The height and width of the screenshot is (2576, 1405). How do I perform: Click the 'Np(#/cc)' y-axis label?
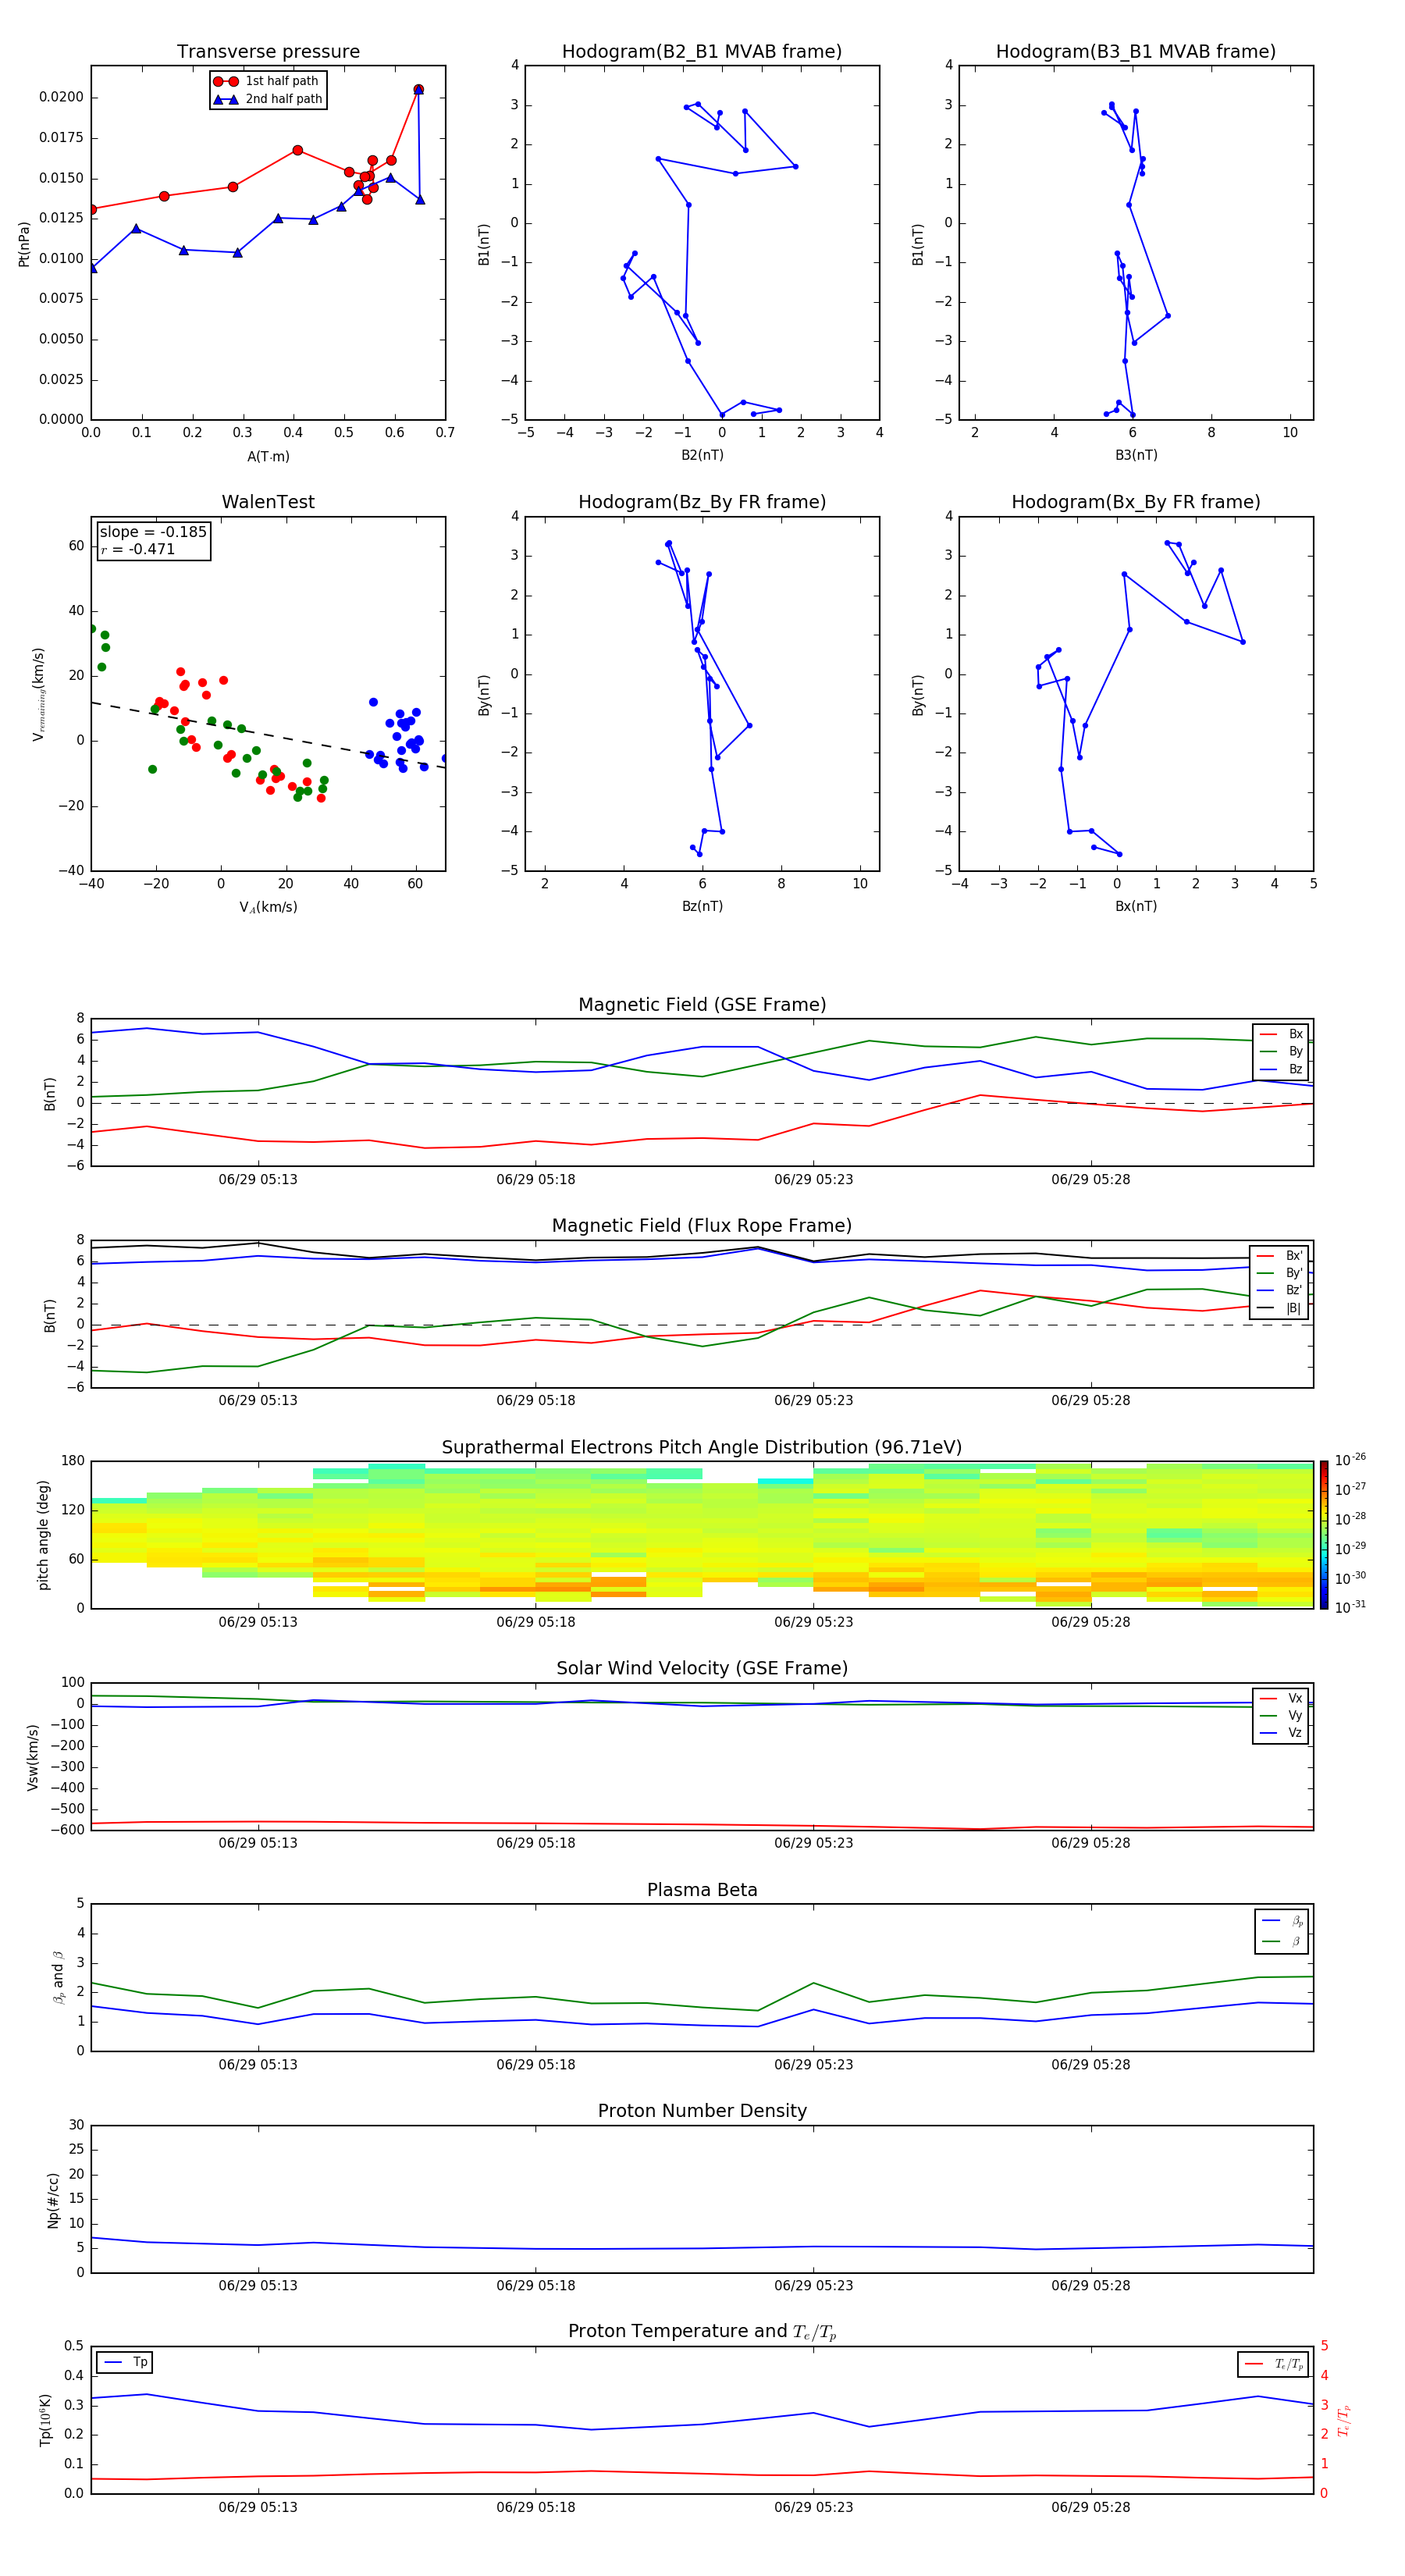[x=53, y=2200]
